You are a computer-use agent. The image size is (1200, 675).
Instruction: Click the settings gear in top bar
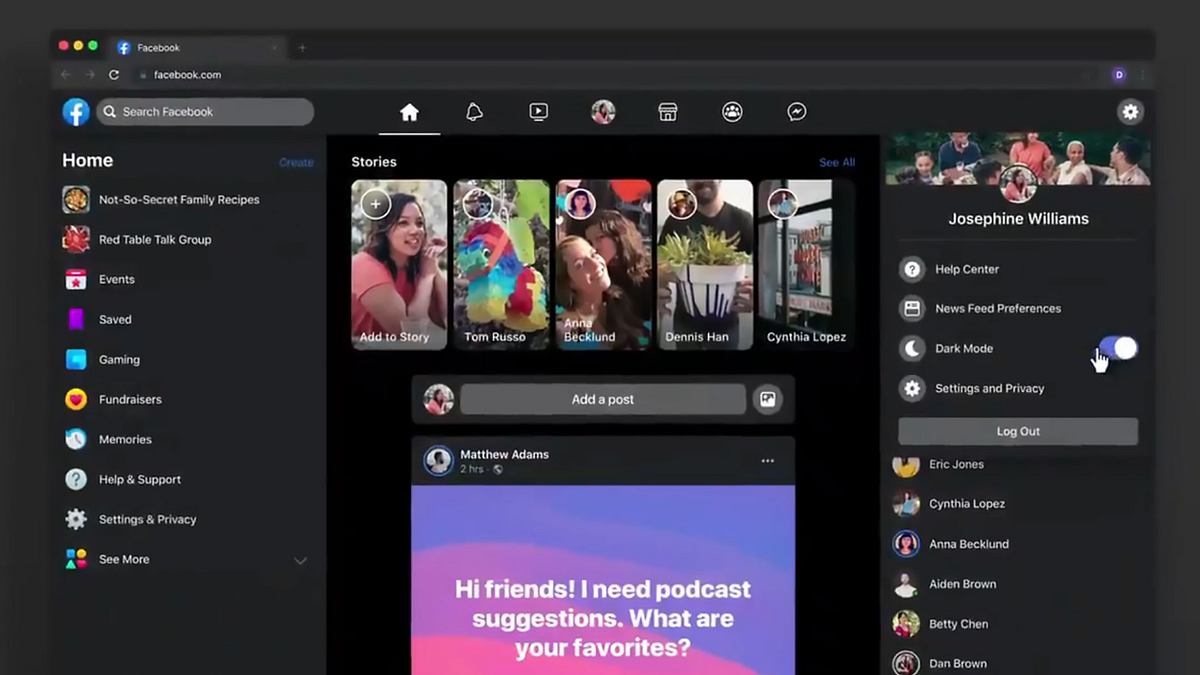click(1130, 112)
